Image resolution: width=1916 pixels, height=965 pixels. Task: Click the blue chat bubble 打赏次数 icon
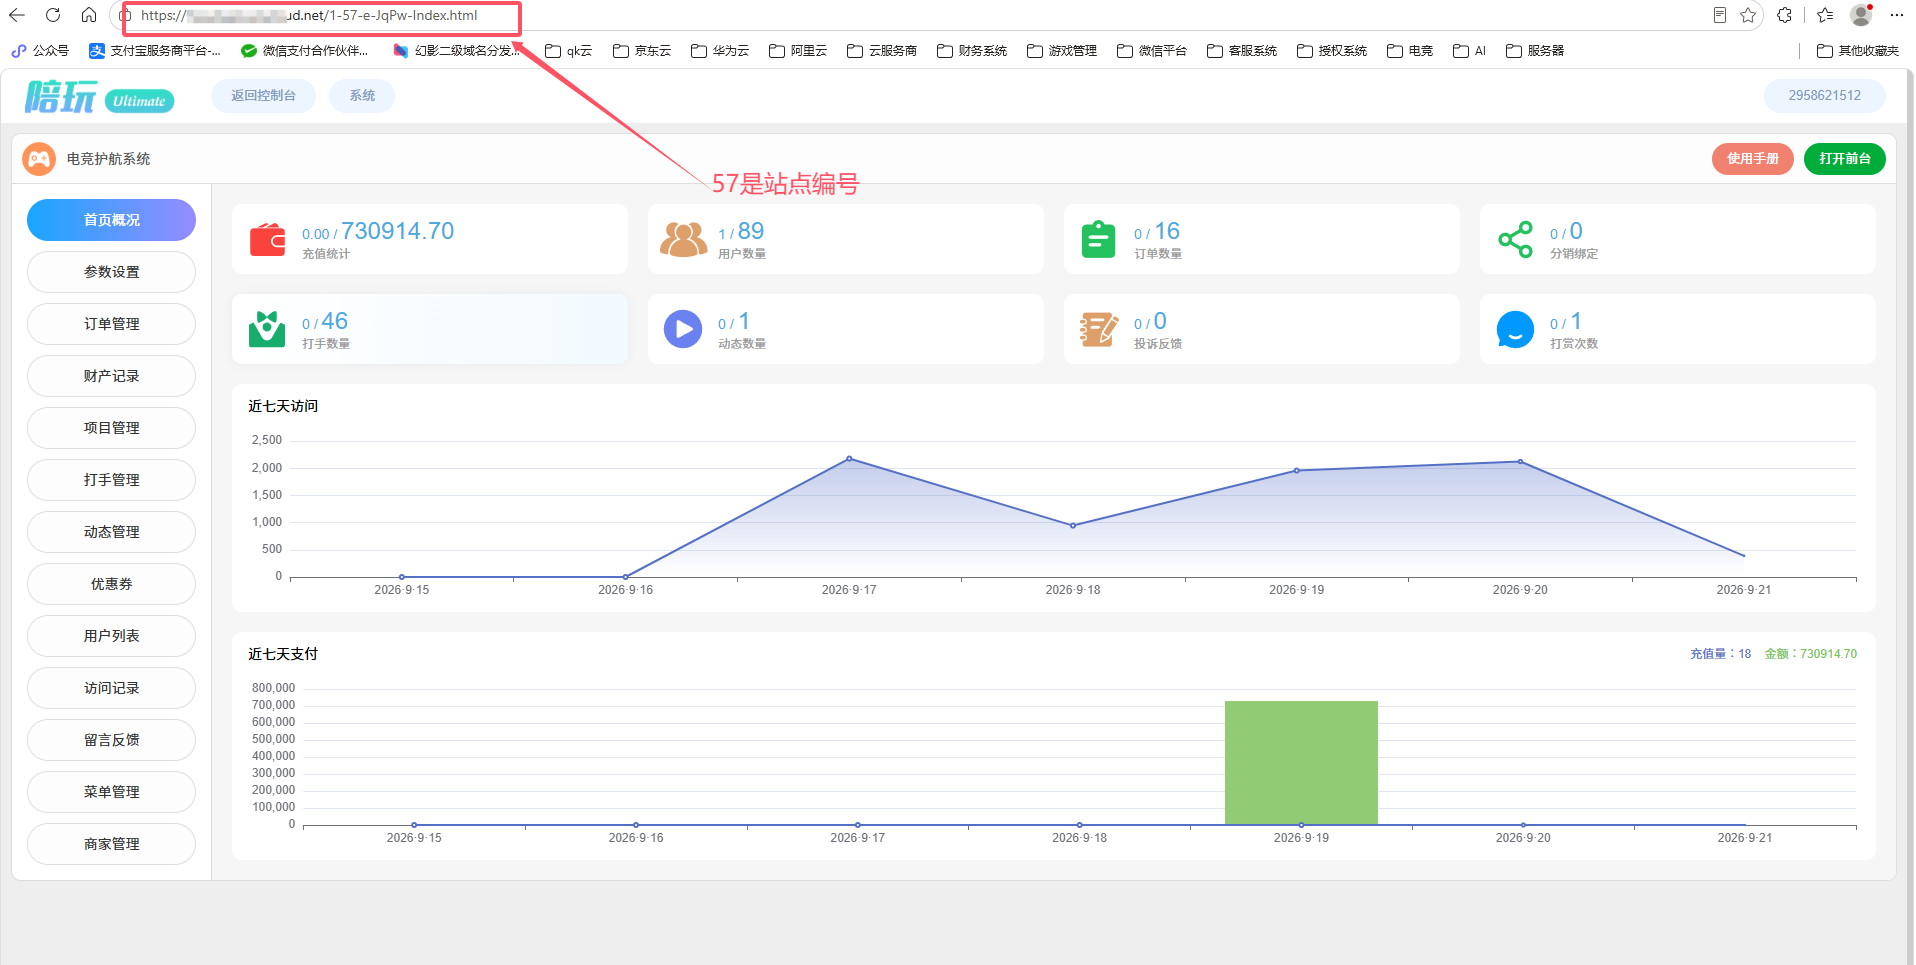click(1515, 329)
